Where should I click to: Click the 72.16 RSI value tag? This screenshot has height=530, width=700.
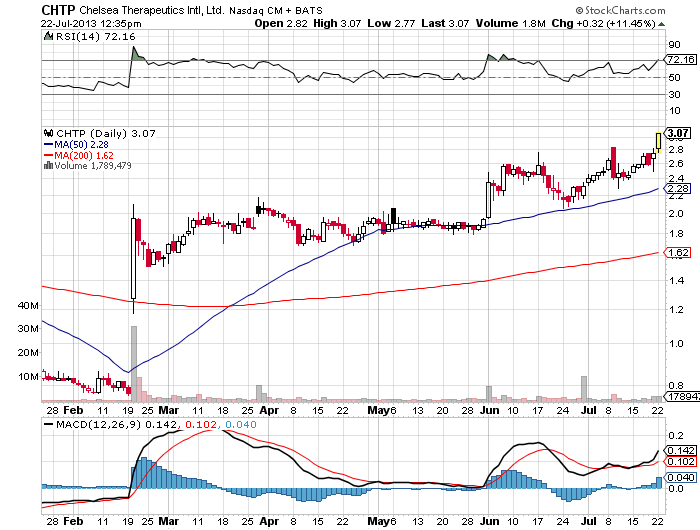[681, 59]
